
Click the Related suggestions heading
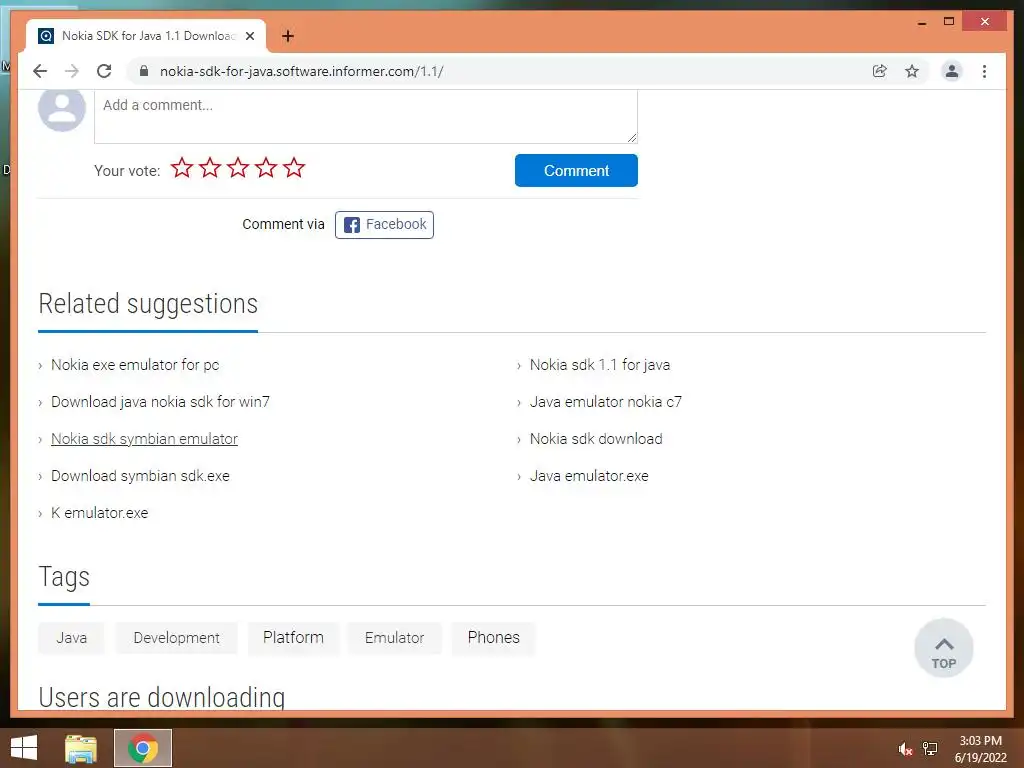click(148, 304)
